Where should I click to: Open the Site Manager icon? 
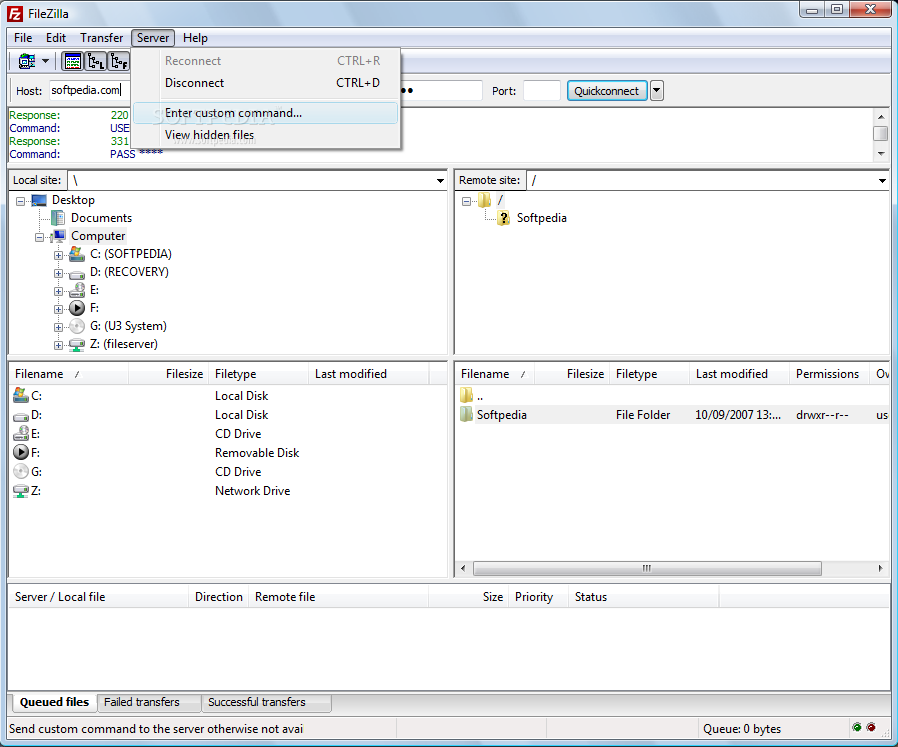tap(26, 61)
